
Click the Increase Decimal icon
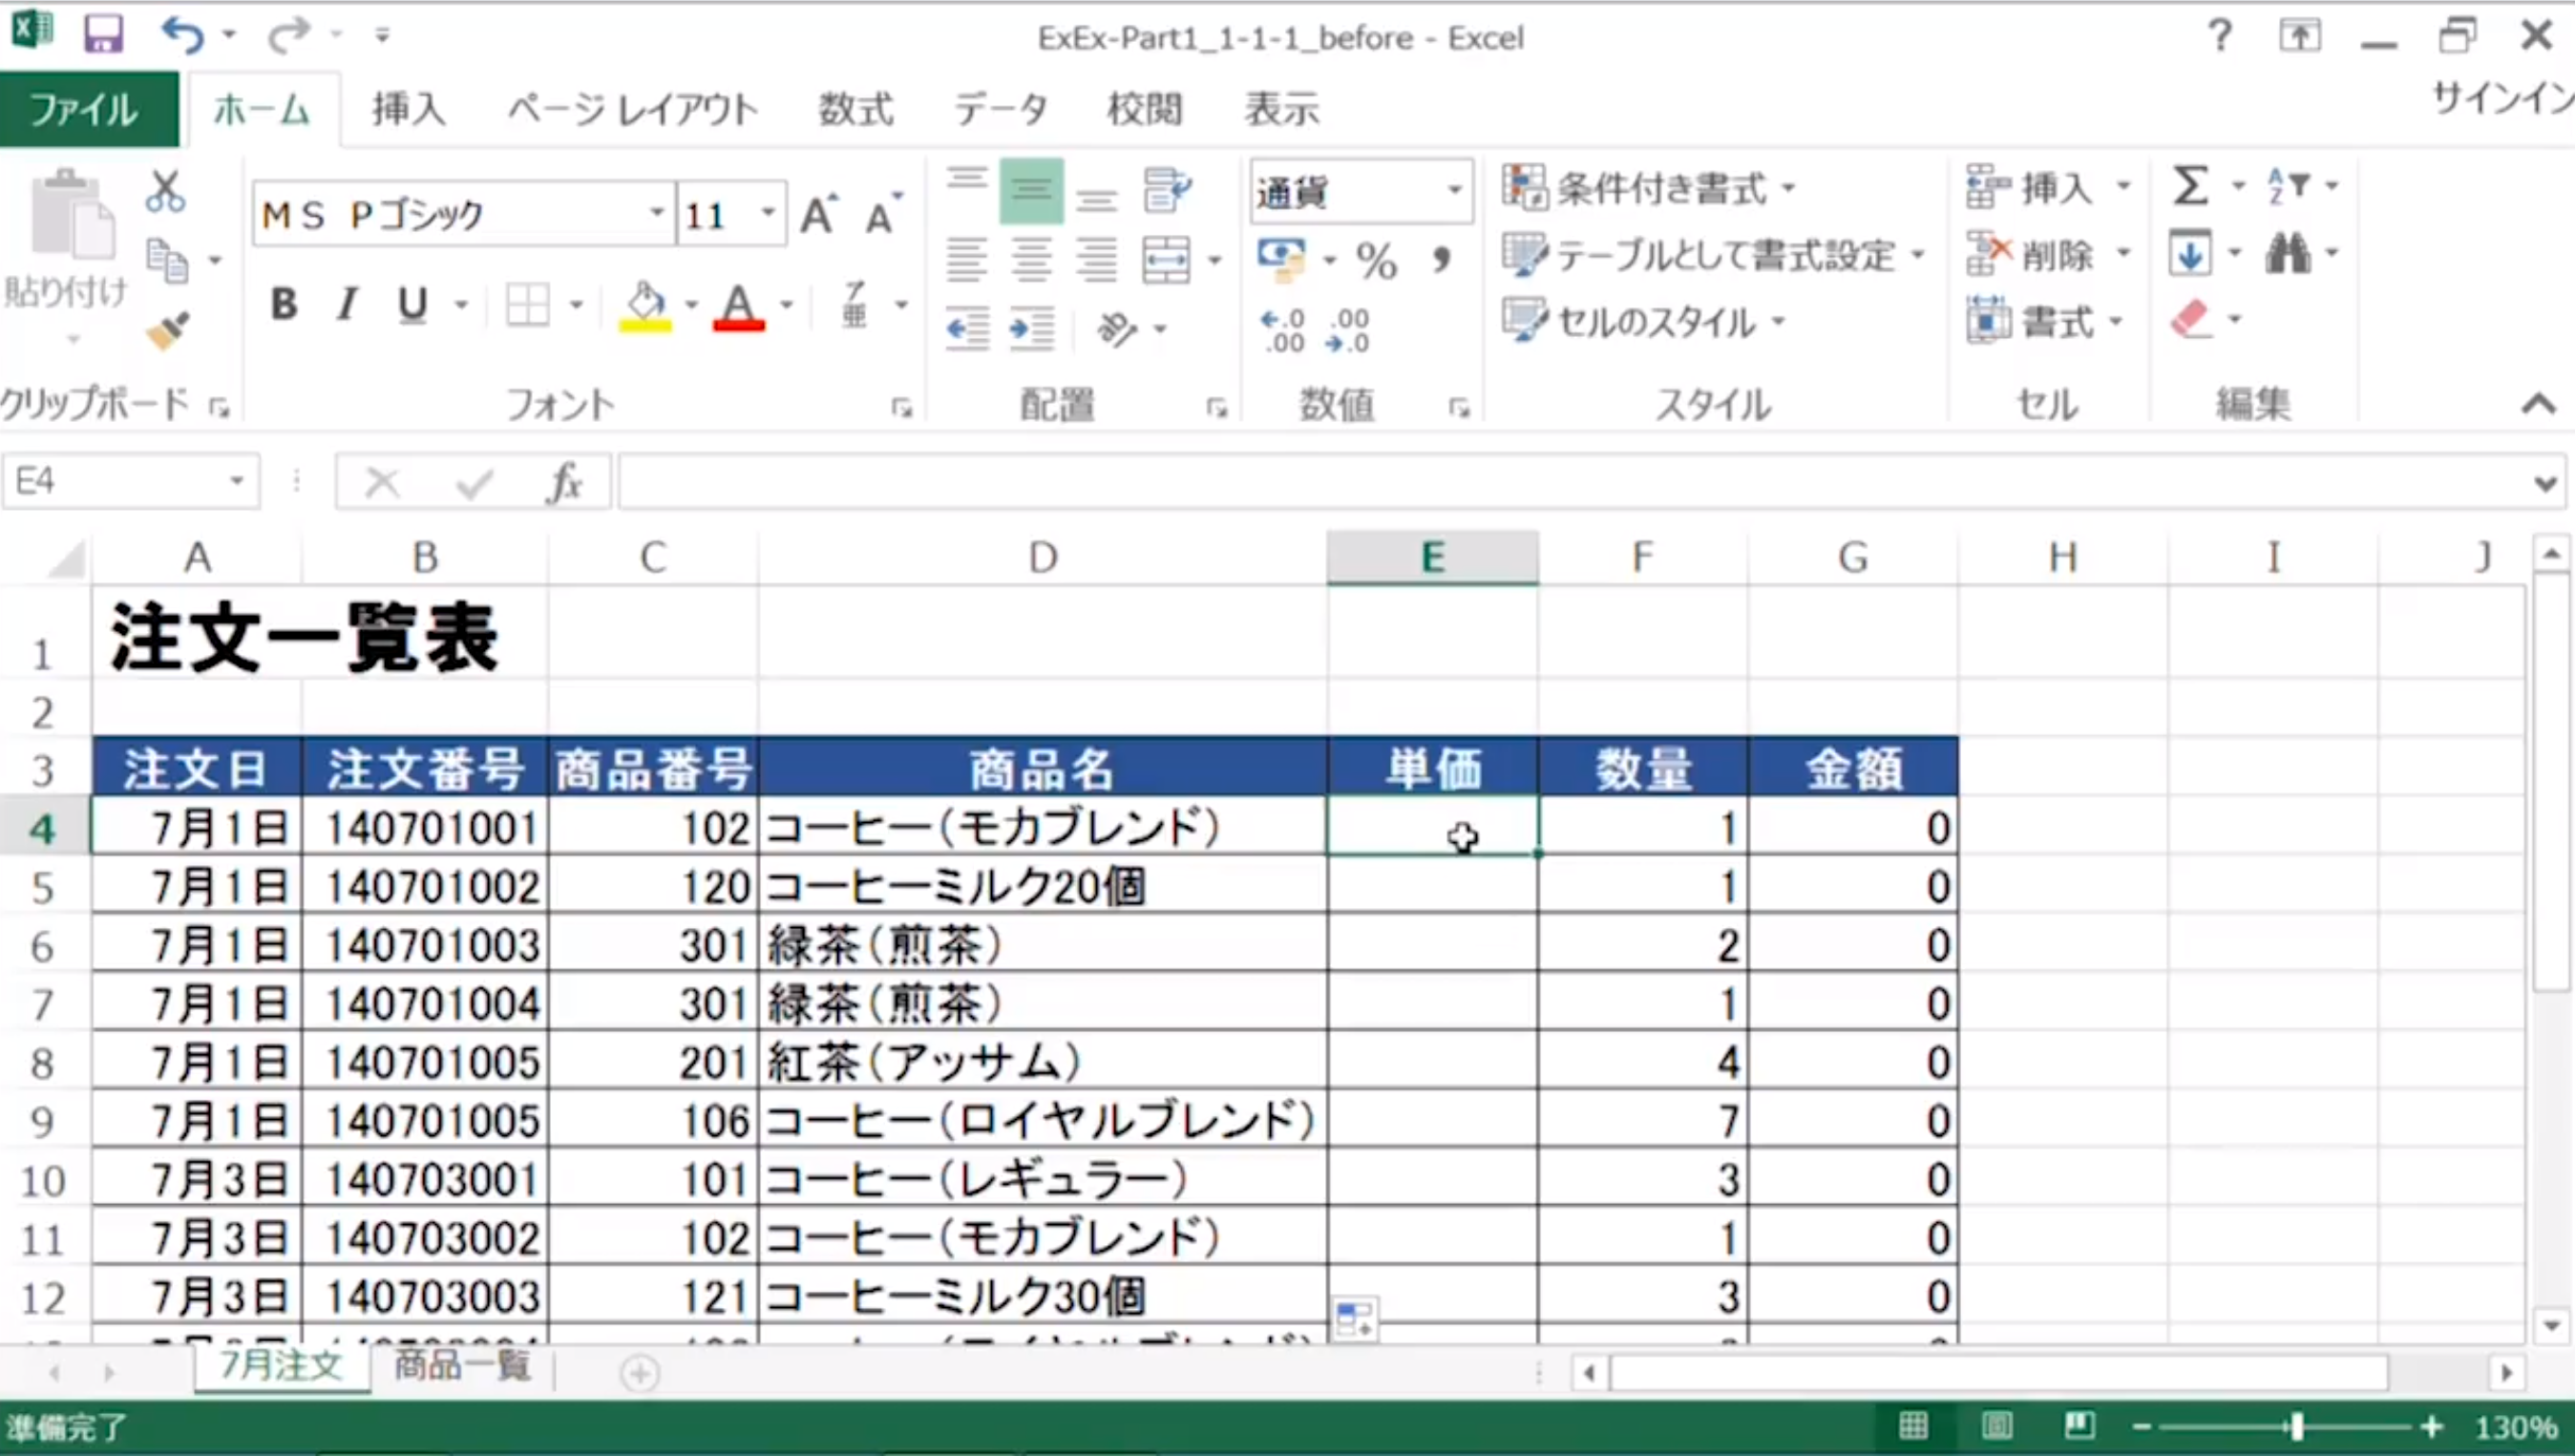coord(1282,331)
